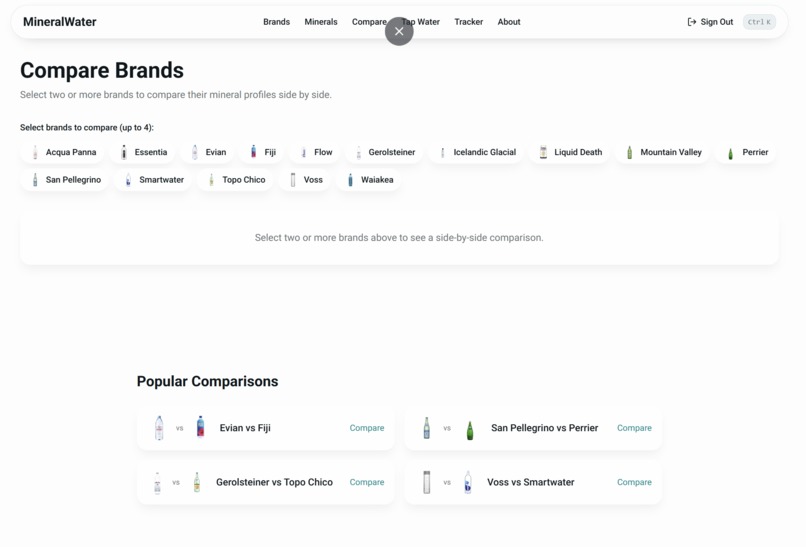Click the 'San Pellegrino vs Perrier' title
The height and width of the screenshot is (547, 806).
tap(544, 428)
